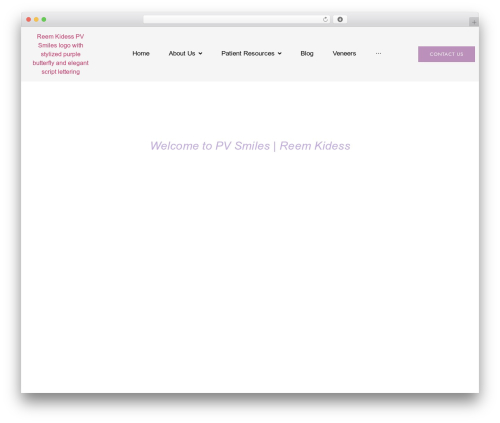Focus the browser address bar
The height and width of the screenshot is (423, 500).
click(x=237, y=20)
